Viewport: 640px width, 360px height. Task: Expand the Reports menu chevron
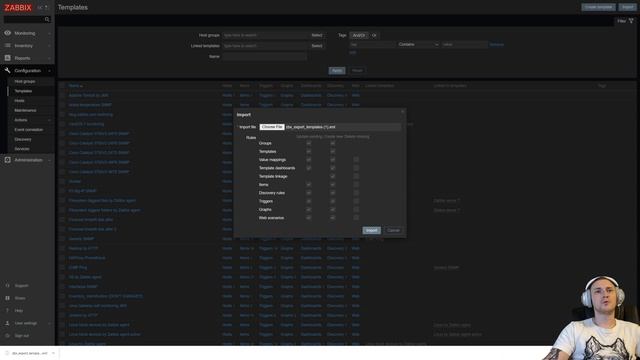pyautogui.click(x=49, y=58)
